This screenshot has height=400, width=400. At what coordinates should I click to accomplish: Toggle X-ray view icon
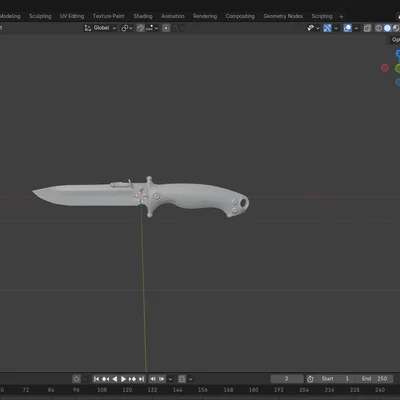[x=367, y=28]
